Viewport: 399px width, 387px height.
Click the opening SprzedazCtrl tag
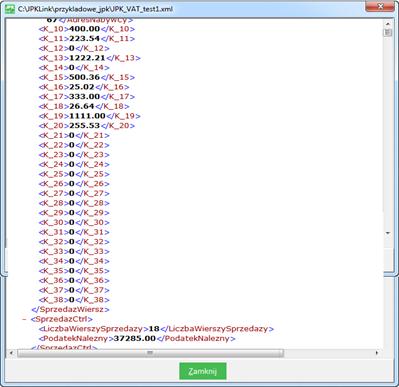tap(62, 319)
